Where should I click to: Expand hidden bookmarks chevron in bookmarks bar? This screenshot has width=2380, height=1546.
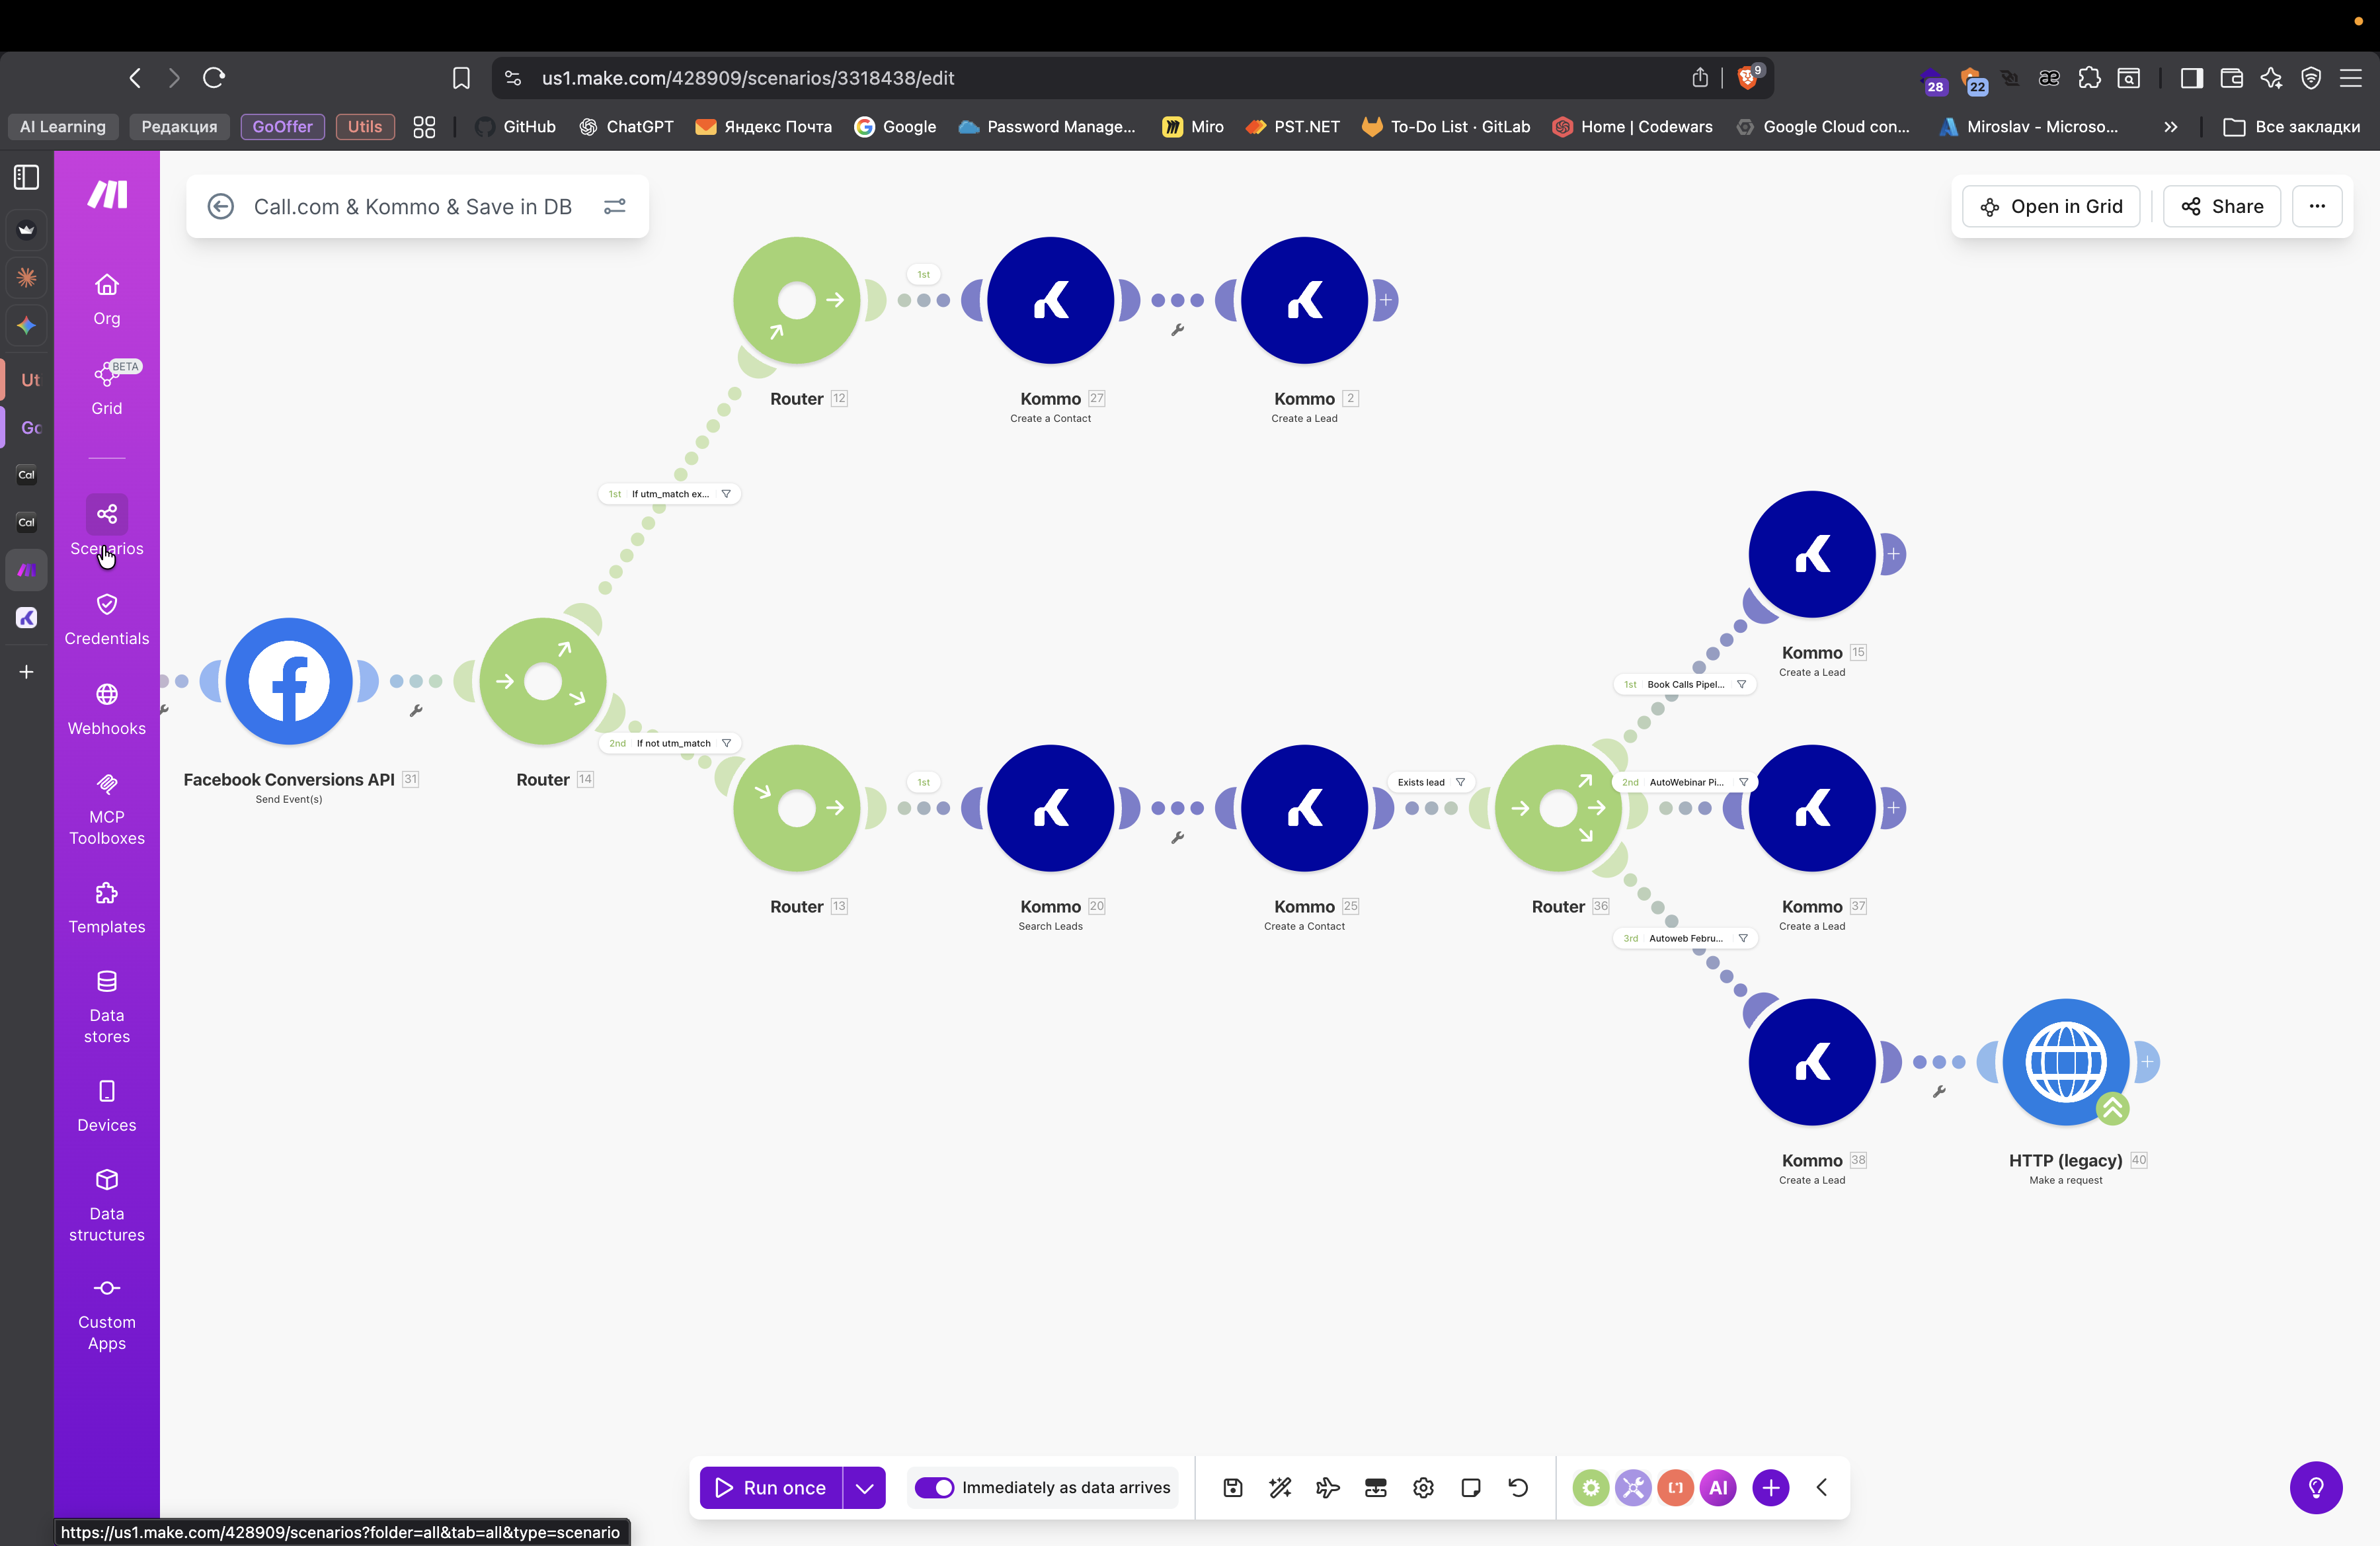click(2170, 127)
